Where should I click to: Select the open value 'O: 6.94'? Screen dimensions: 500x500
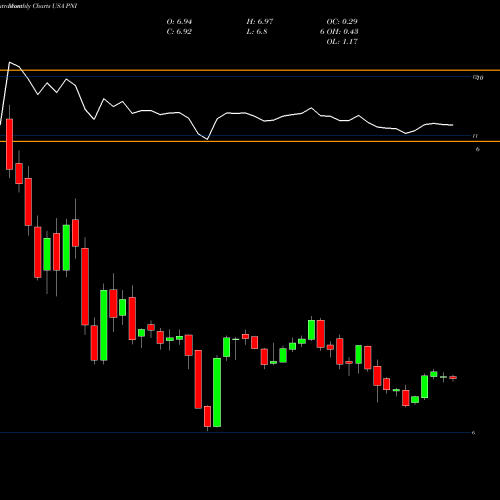point(179,22)
